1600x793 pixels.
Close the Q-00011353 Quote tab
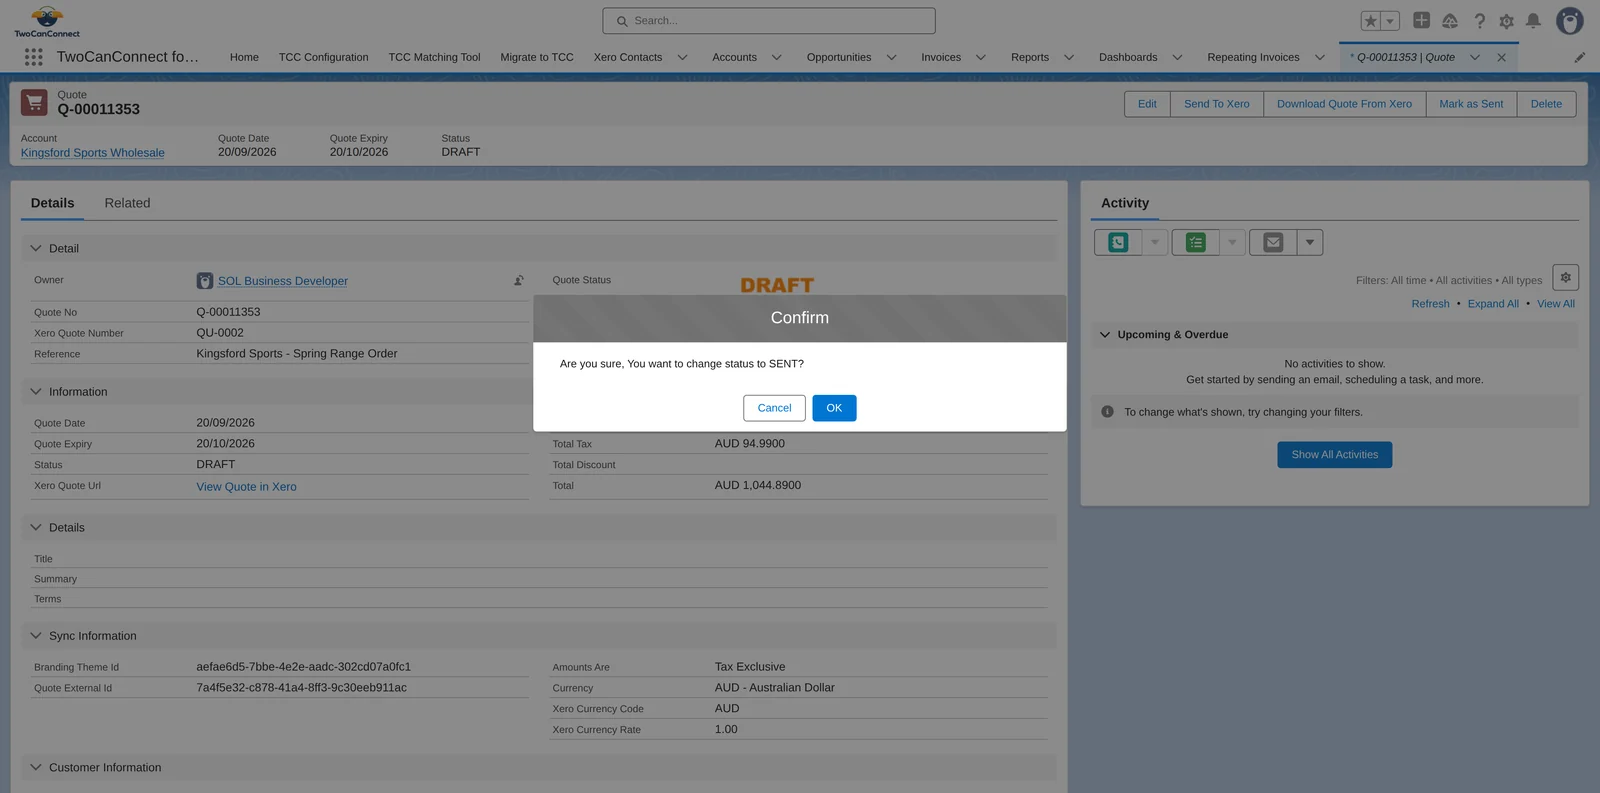(1501, 57)
